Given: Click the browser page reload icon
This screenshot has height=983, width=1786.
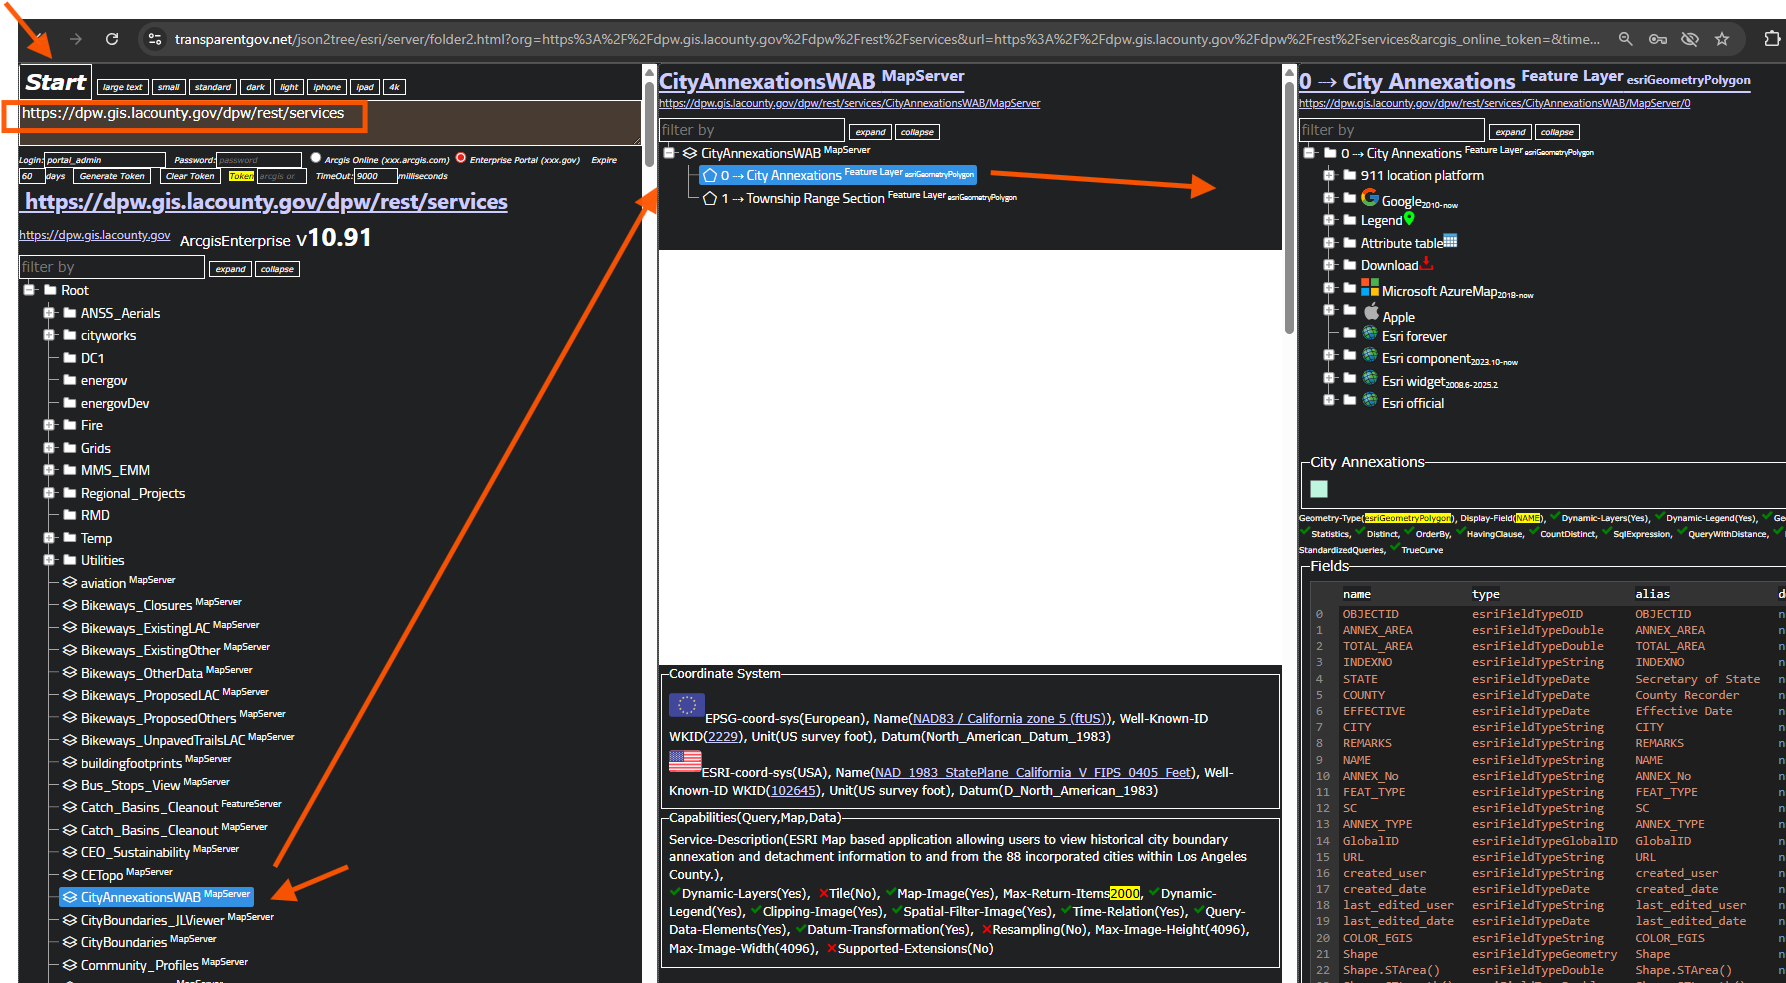Looking at the screenshot, I should click(x=112, y=39).
